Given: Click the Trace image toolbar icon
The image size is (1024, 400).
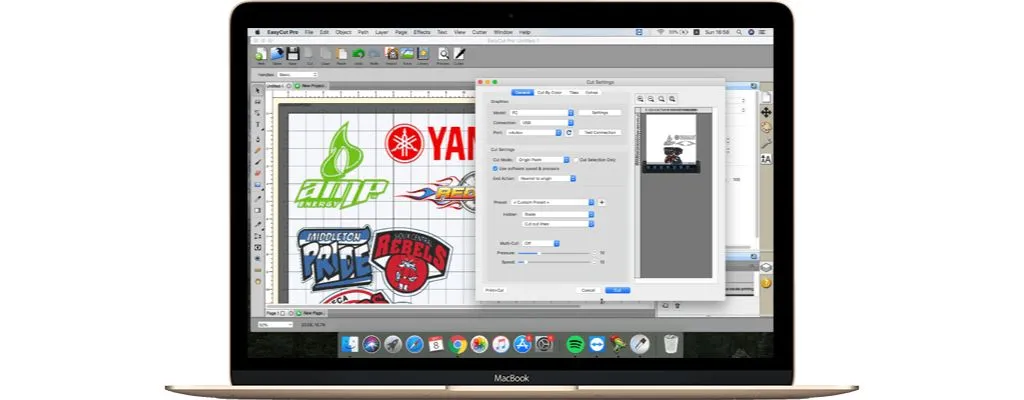Looking at the screenshot, I should tap(407, 54).
